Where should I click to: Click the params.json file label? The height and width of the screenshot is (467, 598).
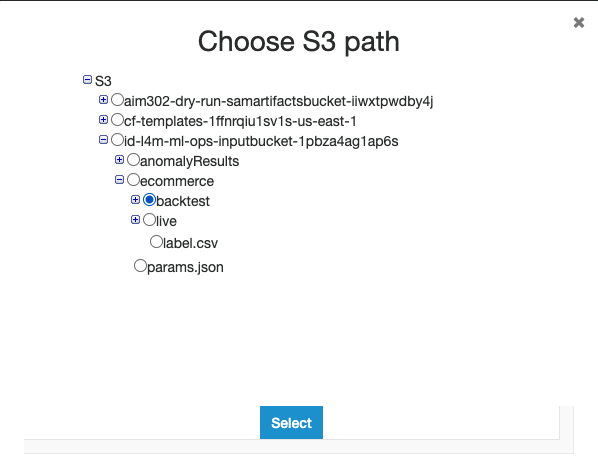coord(185,267)
